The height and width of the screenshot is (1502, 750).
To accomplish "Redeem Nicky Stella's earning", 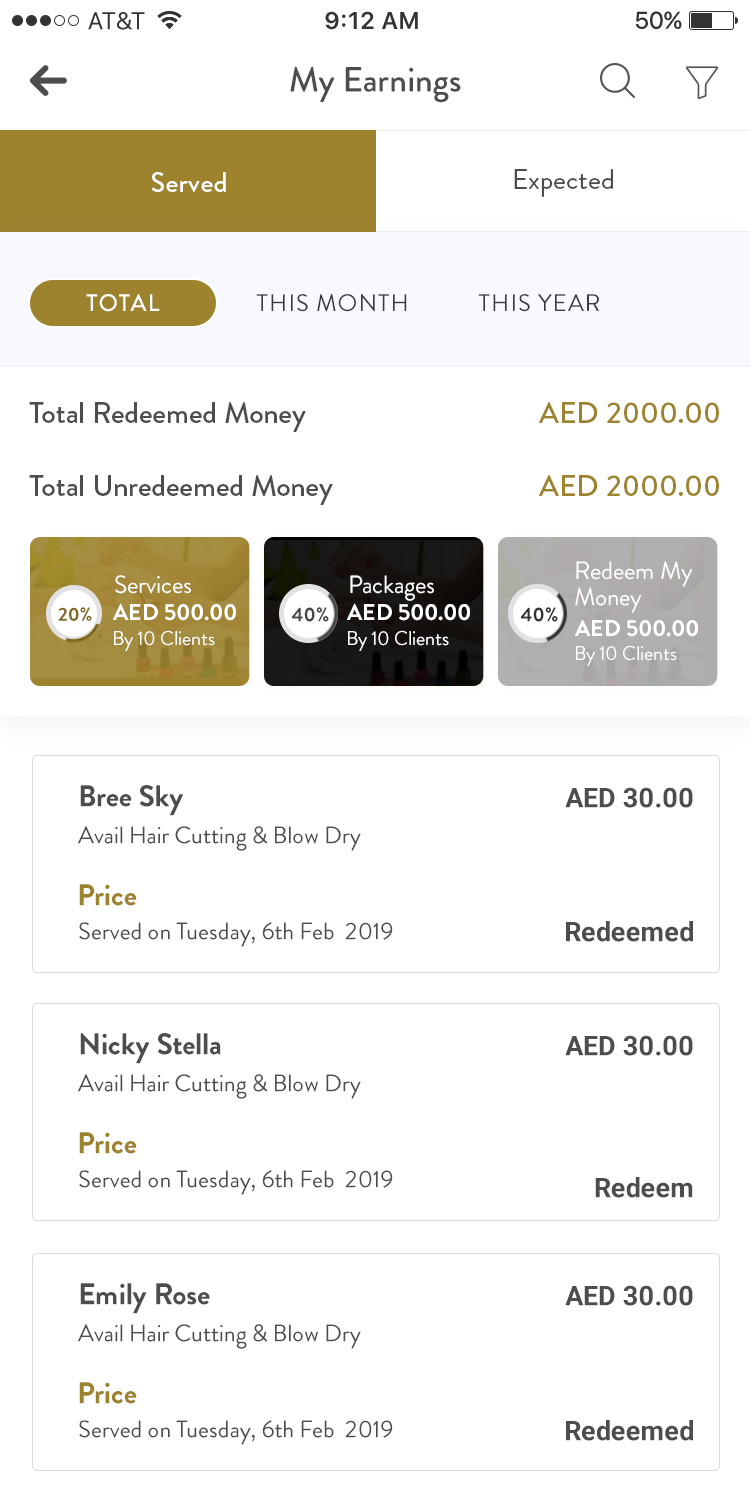I will click(x=643, y=1188).
